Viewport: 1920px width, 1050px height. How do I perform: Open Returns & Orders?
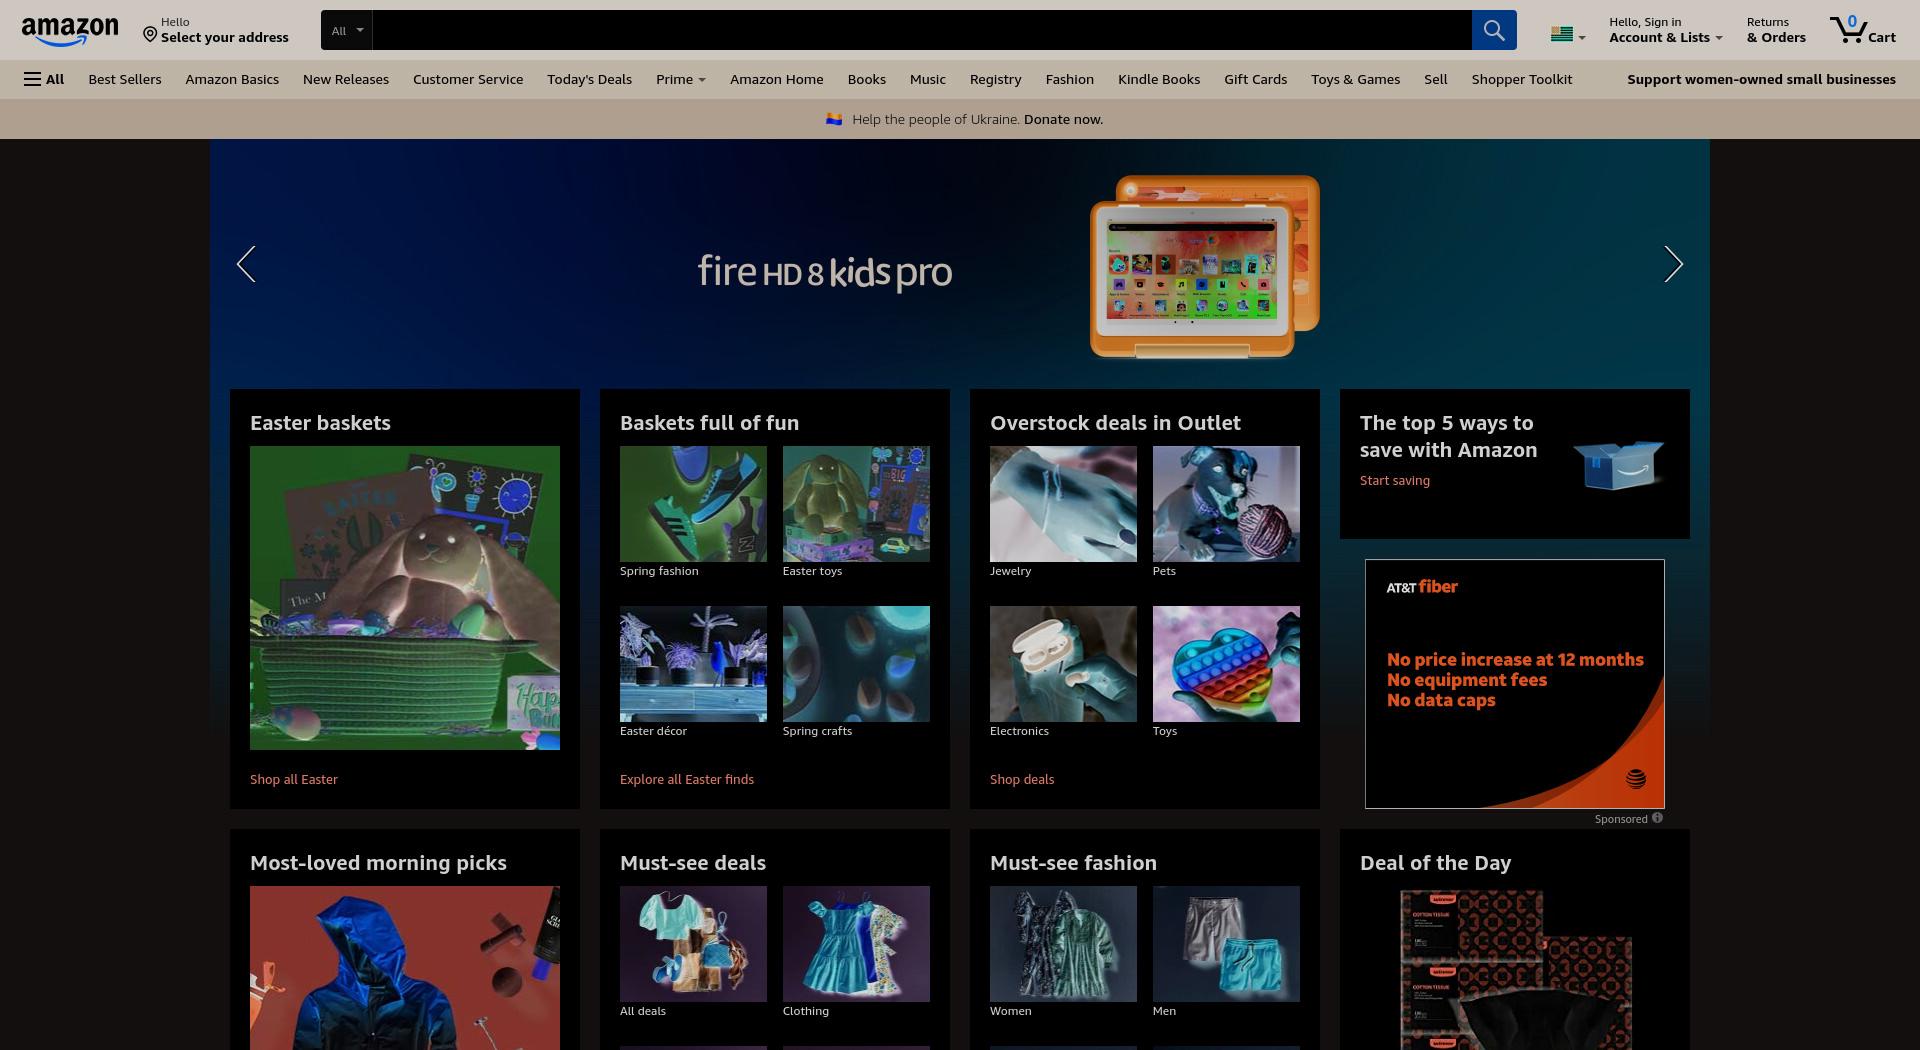(x=1776, y=30)
